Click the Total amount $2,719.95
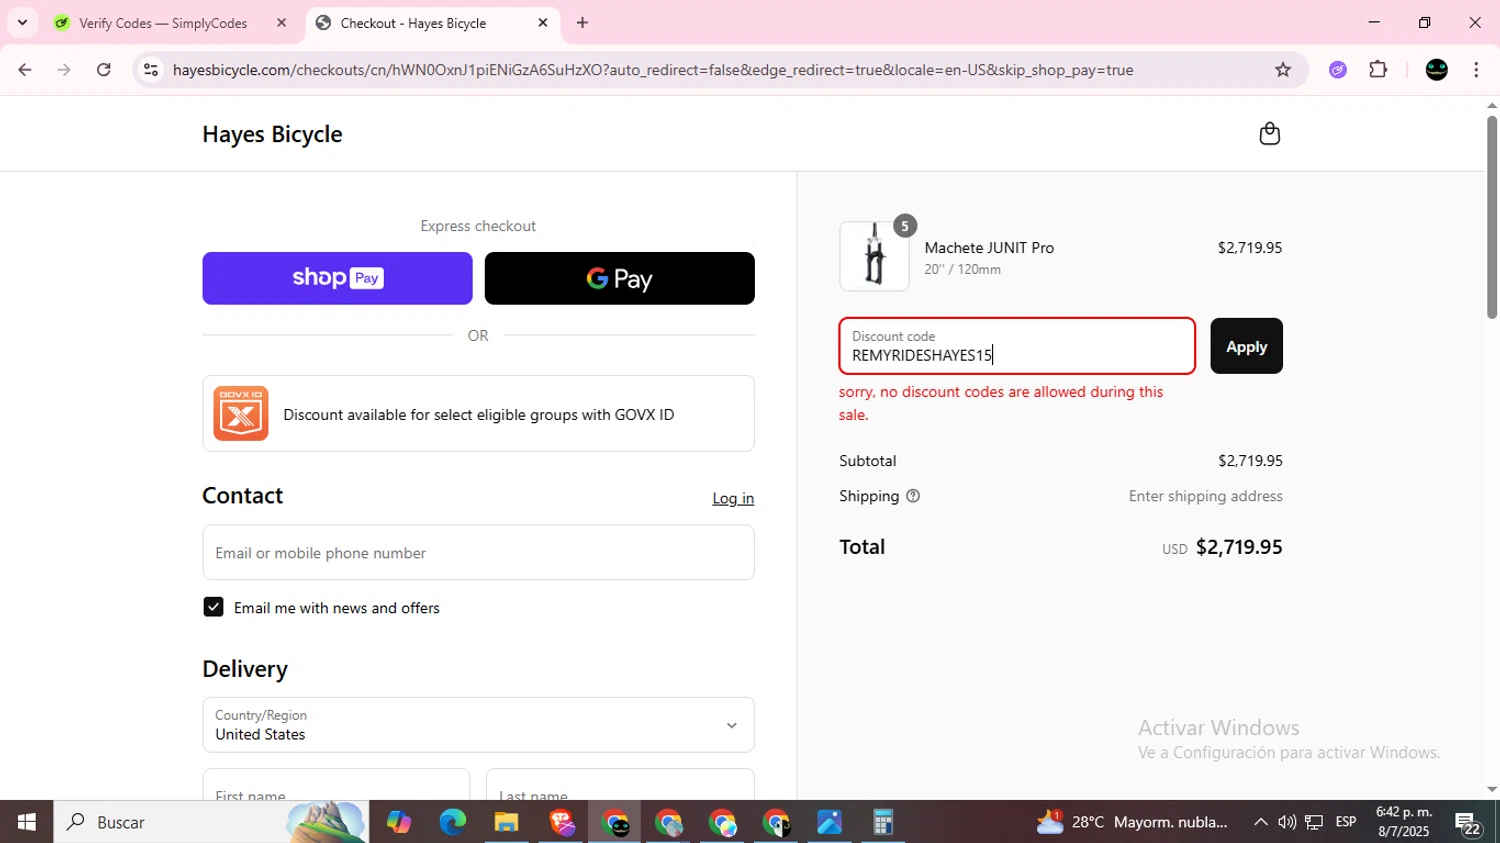The width and height of the screenshot is (1500, 843). [x=1239, y=547]
